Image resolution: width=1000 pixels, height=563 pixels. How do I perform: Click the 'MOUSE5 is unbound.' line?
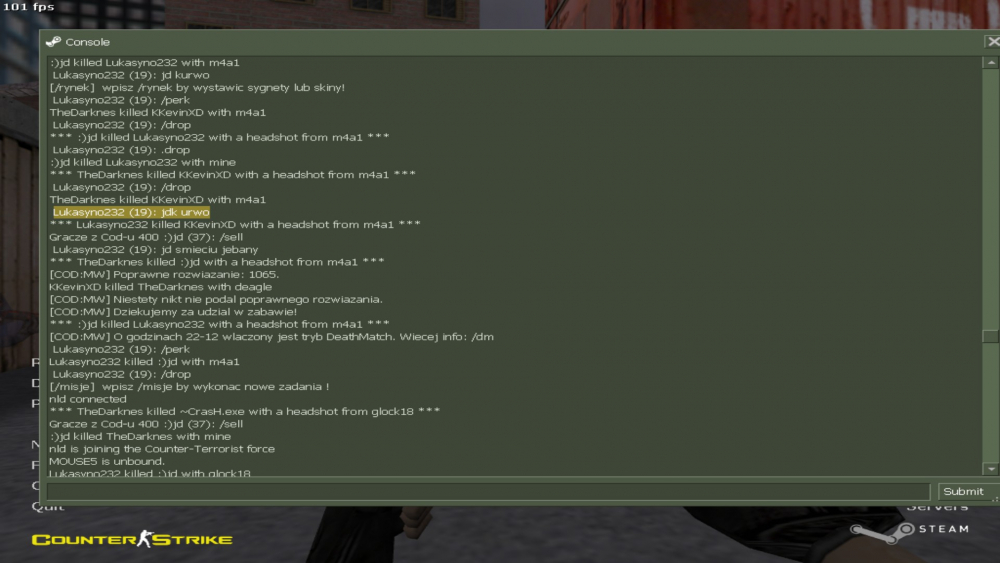[x=107, y=462]
